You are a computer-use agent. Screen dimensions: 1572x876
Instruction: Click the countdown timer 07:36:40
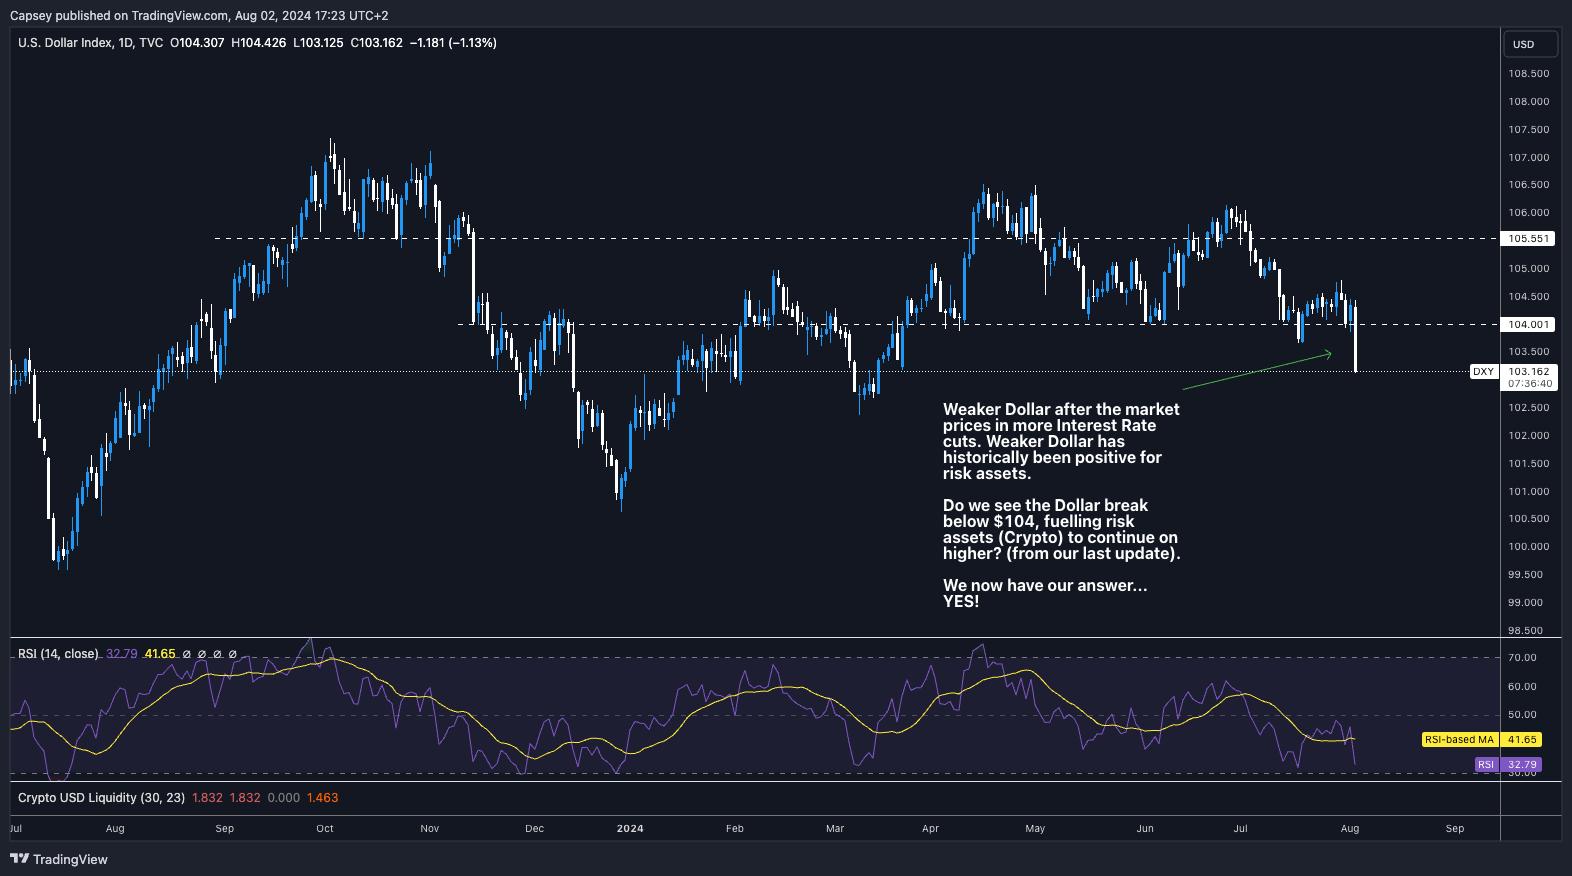pyautogui.click(x=1530, y=384)
